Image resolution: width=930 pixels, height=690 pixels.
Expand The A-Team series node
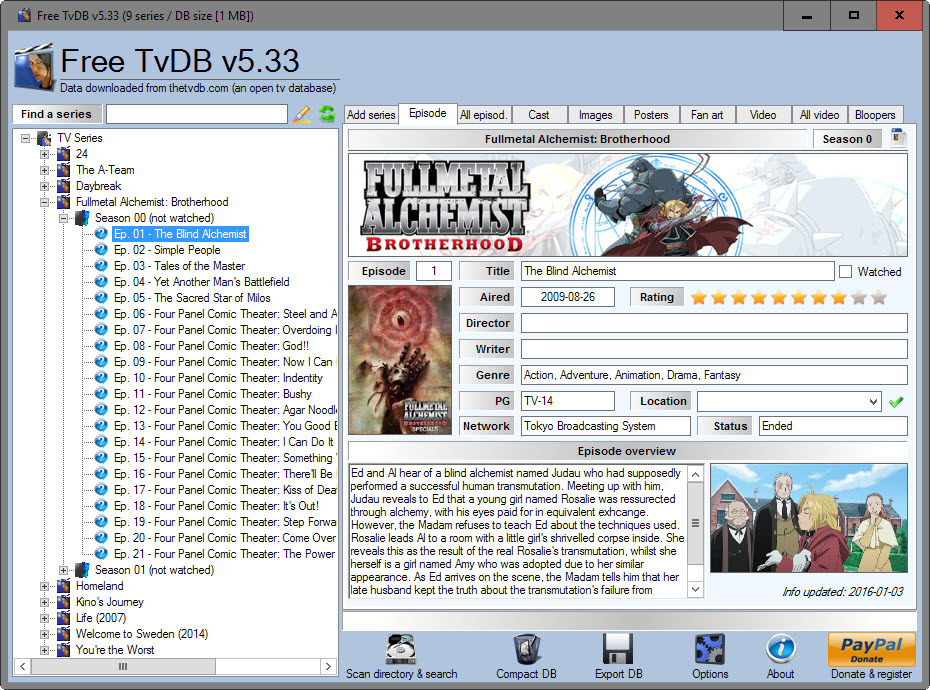click(44, 170)
